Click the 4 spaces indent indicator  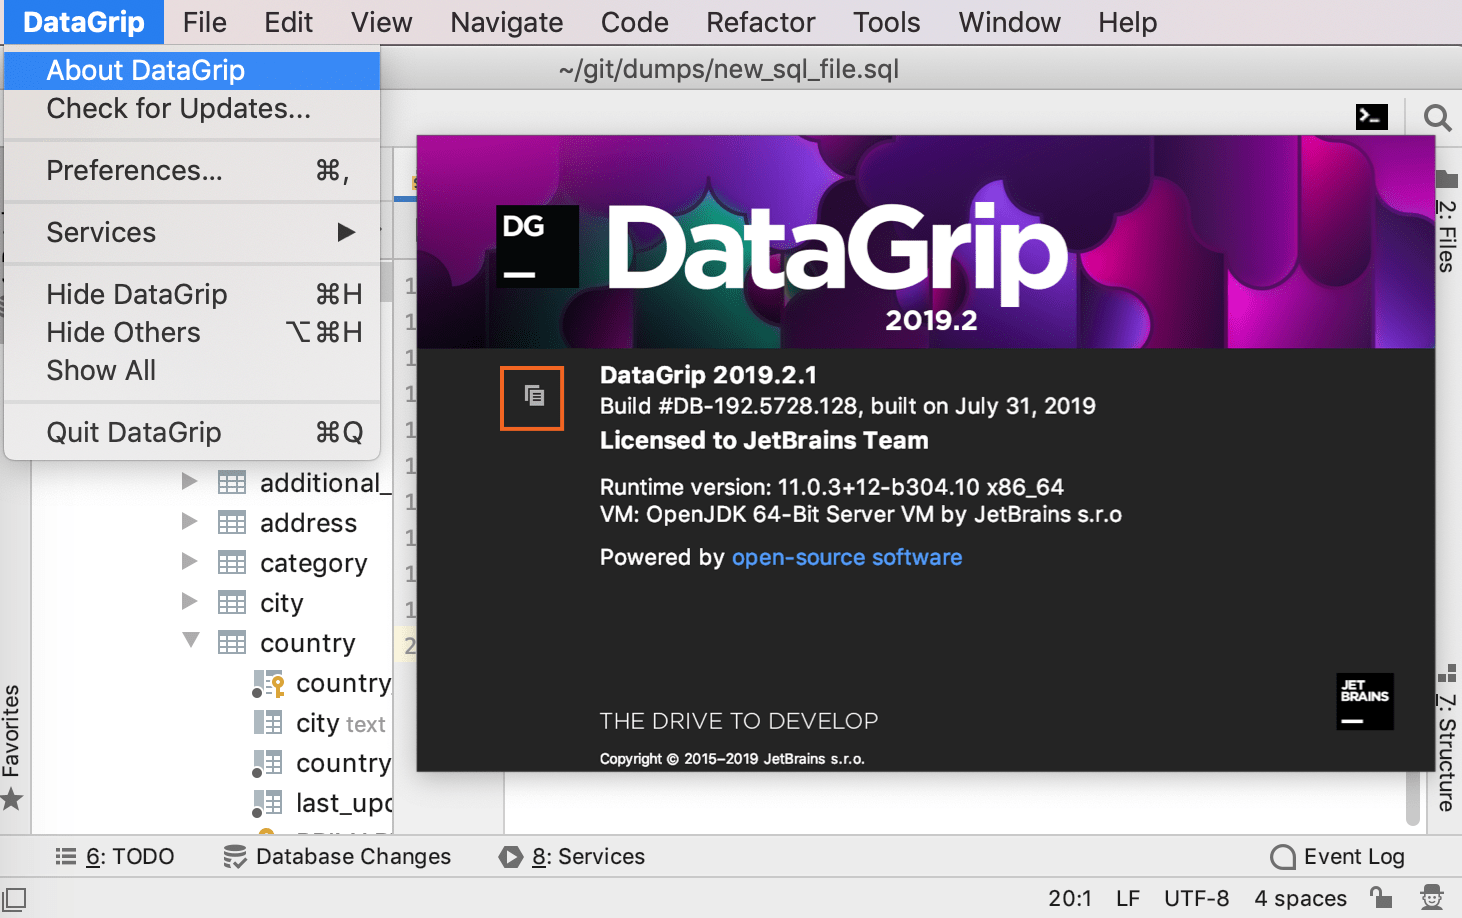pyautogui.click(x=1300, y=898)
